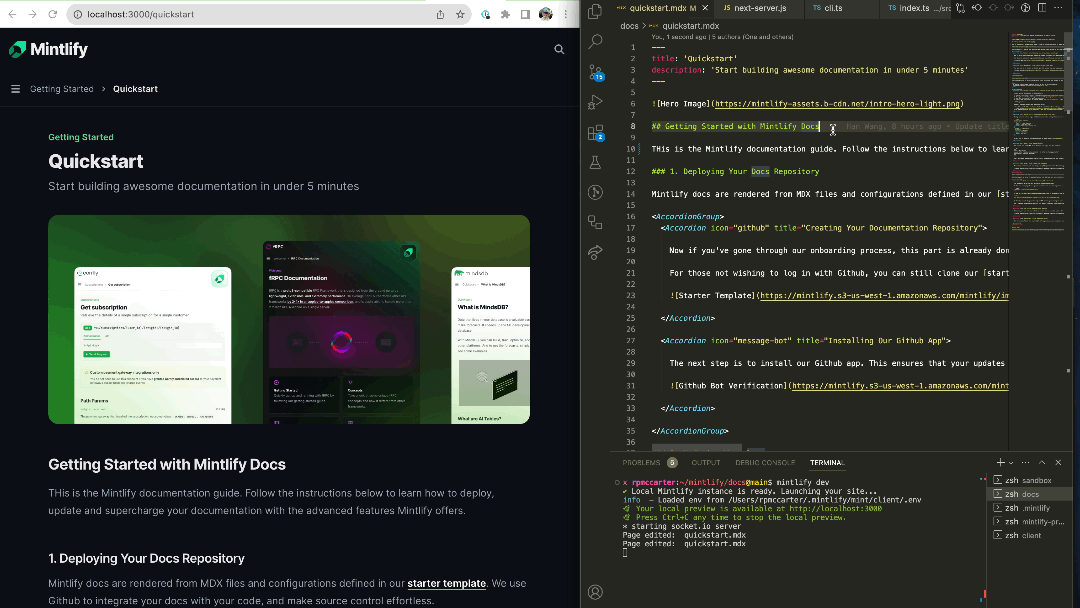Open the Accounts icon in activity bar
1080x608 pixels.
tap(595, 592)
